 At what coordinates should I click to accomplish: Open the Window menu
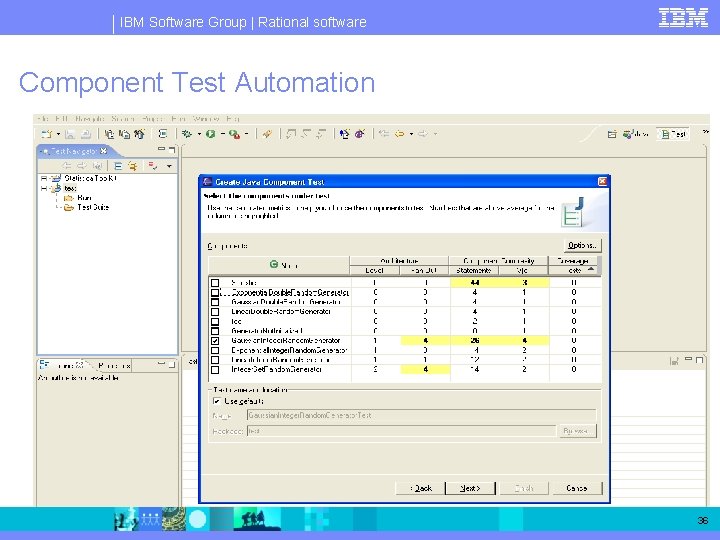click(206, 119)
